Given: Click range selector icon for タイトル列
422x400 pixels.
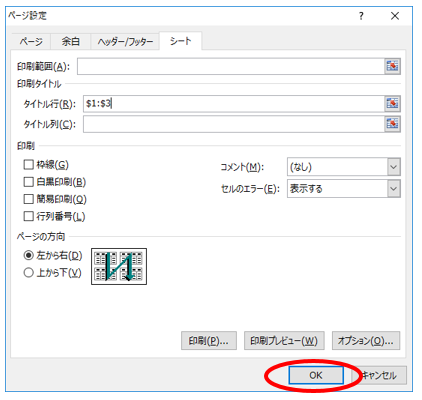Looking at the screenshot, I should [392, 124].
